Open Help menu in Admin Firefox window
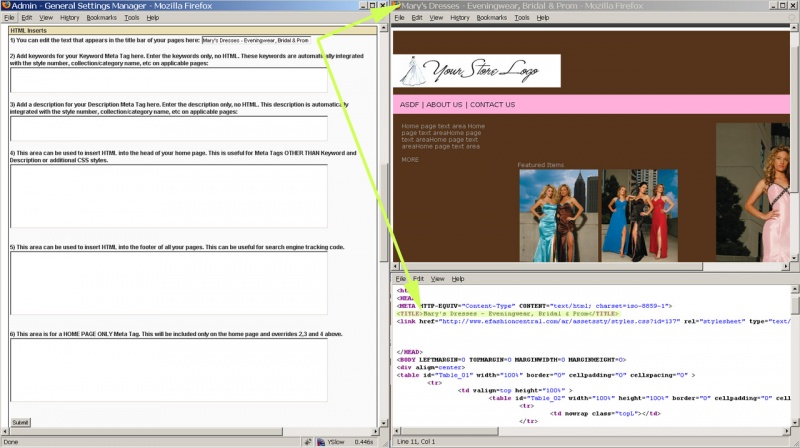Viewport: 800px width, 448px height. coord(153,17)
